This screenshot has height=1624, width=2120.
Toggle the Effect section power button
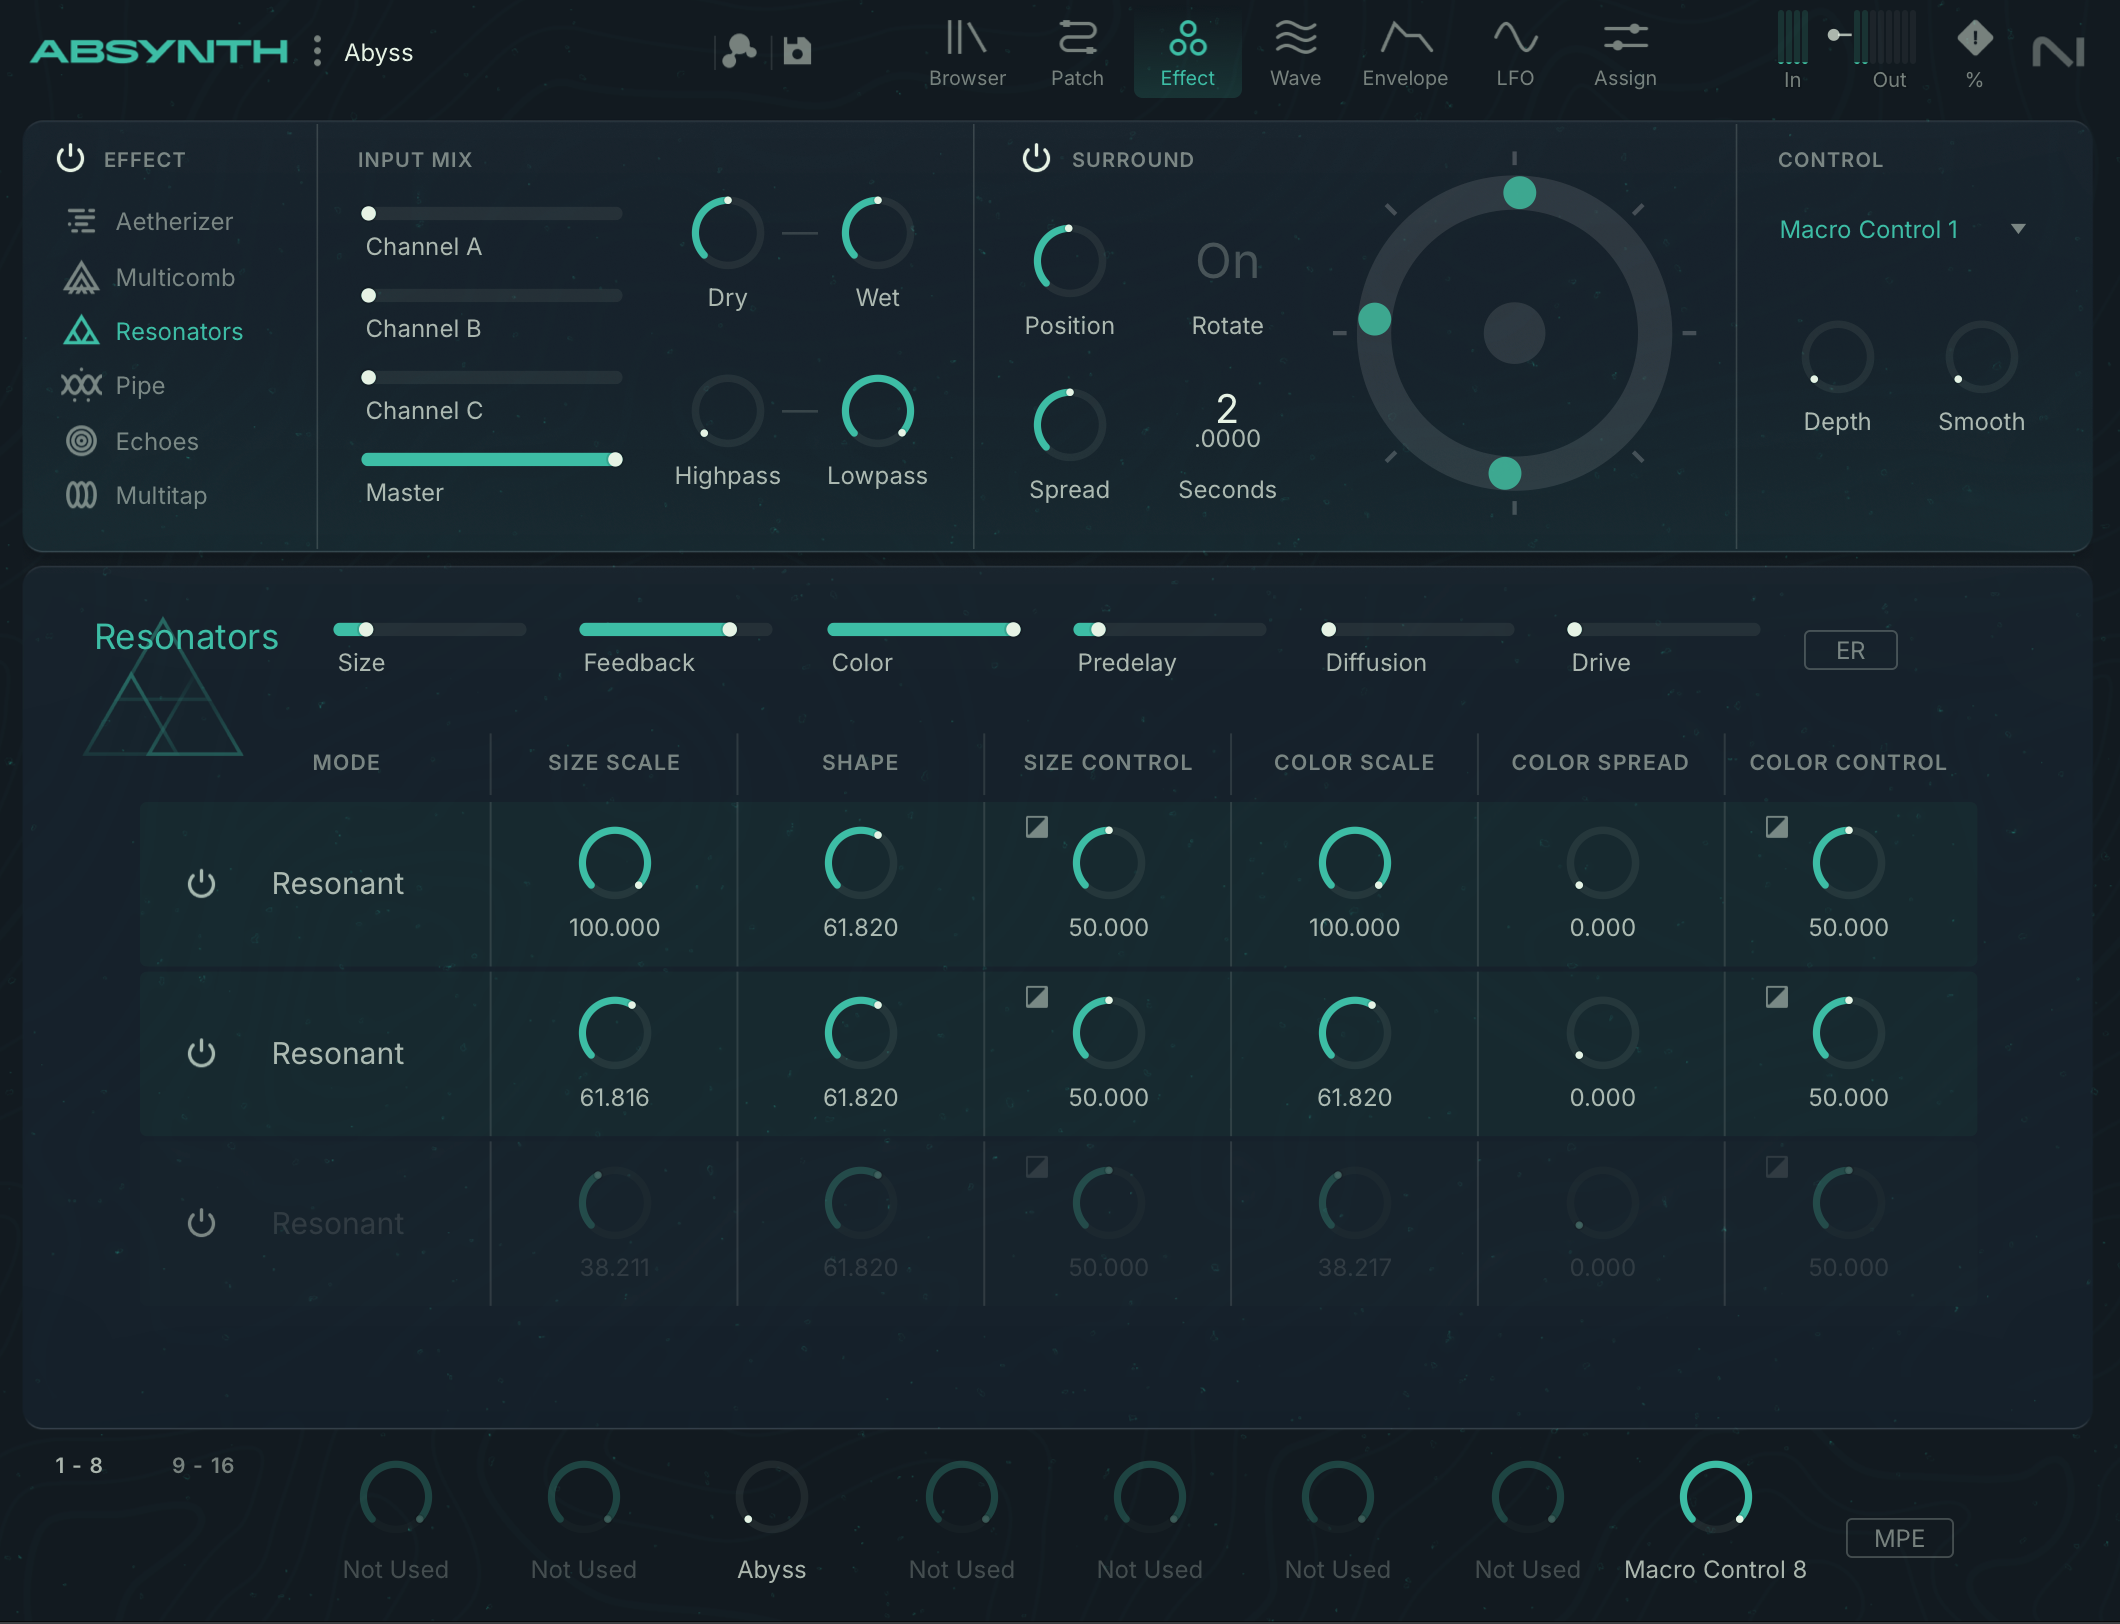tap(70, 159)
